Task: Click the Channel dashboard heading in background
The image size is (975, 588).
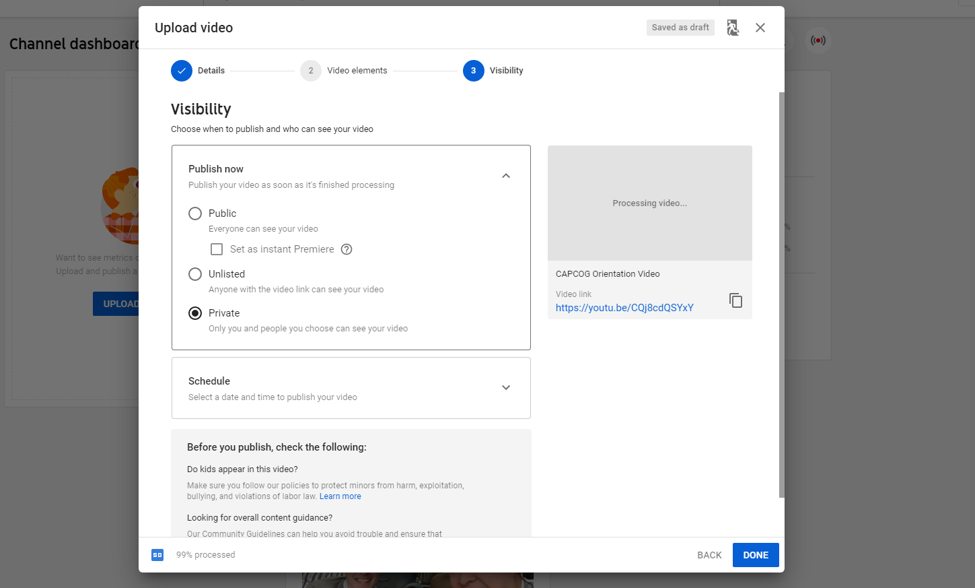Action: [74, 44]
